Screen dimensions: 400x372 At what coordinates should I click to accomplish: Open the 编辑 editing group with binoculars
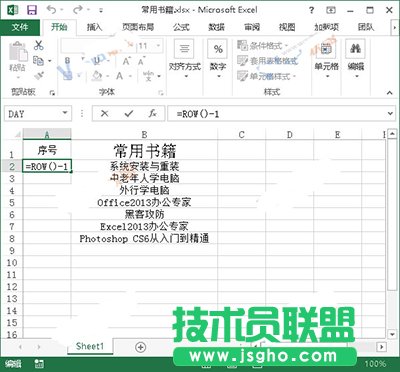pyautogui.click(x=356, y=59)
